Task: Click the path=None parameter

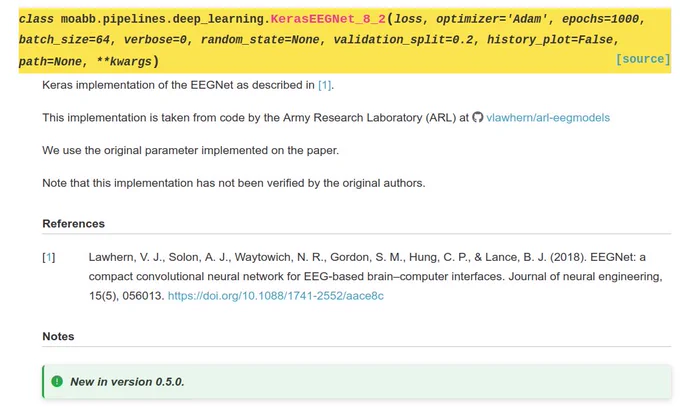Action: tap(50, 62)
